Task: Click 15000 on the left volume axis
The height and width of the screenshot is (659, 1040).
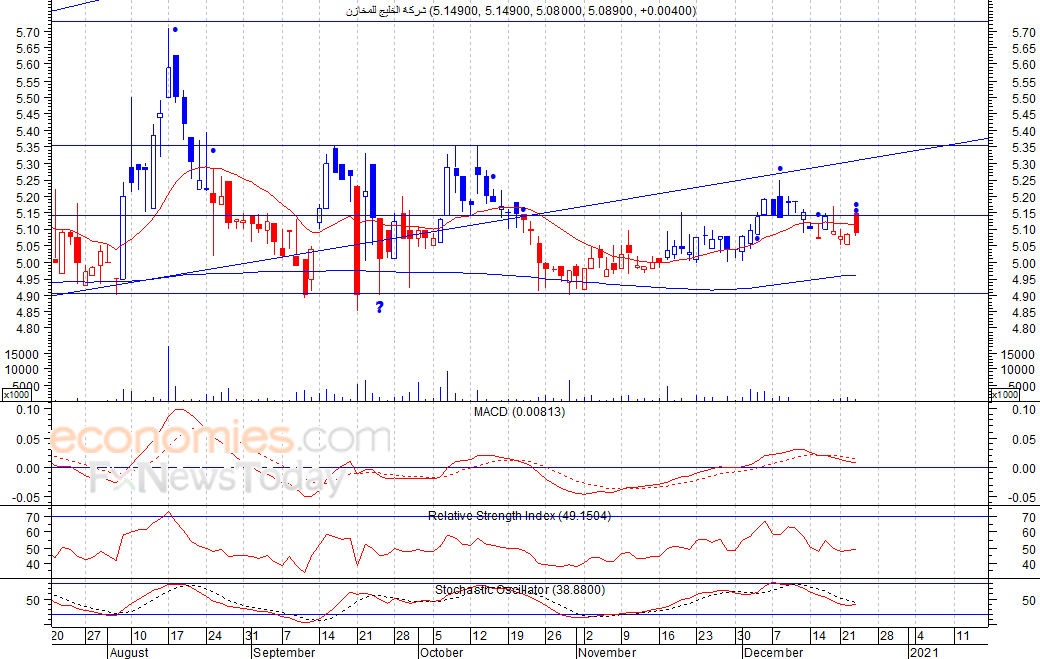Action: click(x=22, y=355)
